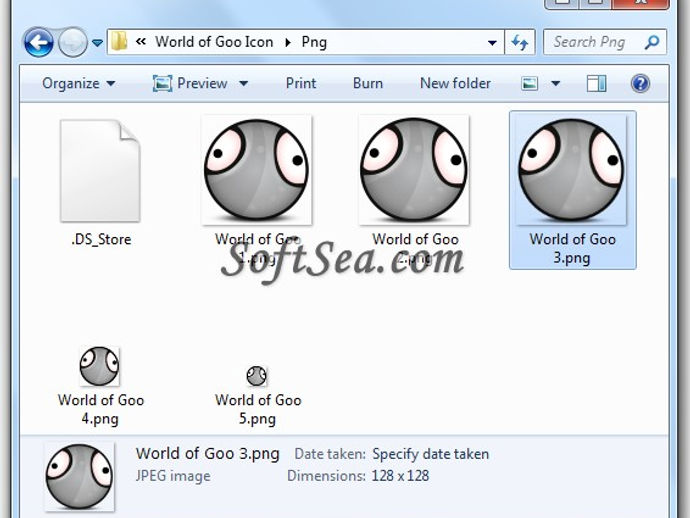Select World of Goo 5.png thumbnail
Screen dimensions: 690x518
click(257, 376)
